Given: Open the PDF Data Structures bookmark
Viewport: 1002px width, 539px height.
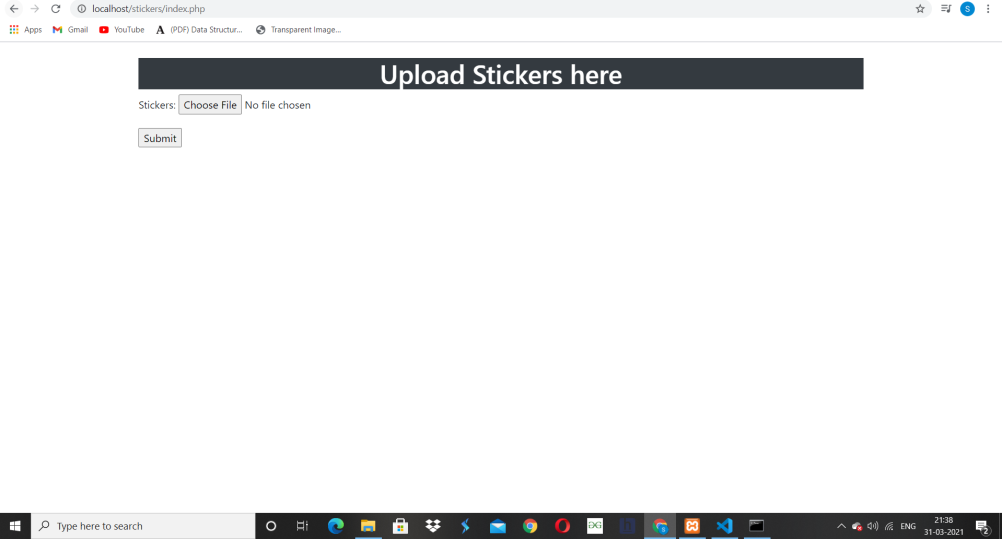Looking at the screenshot, I should pyautogui.click(x=199, y=29).
